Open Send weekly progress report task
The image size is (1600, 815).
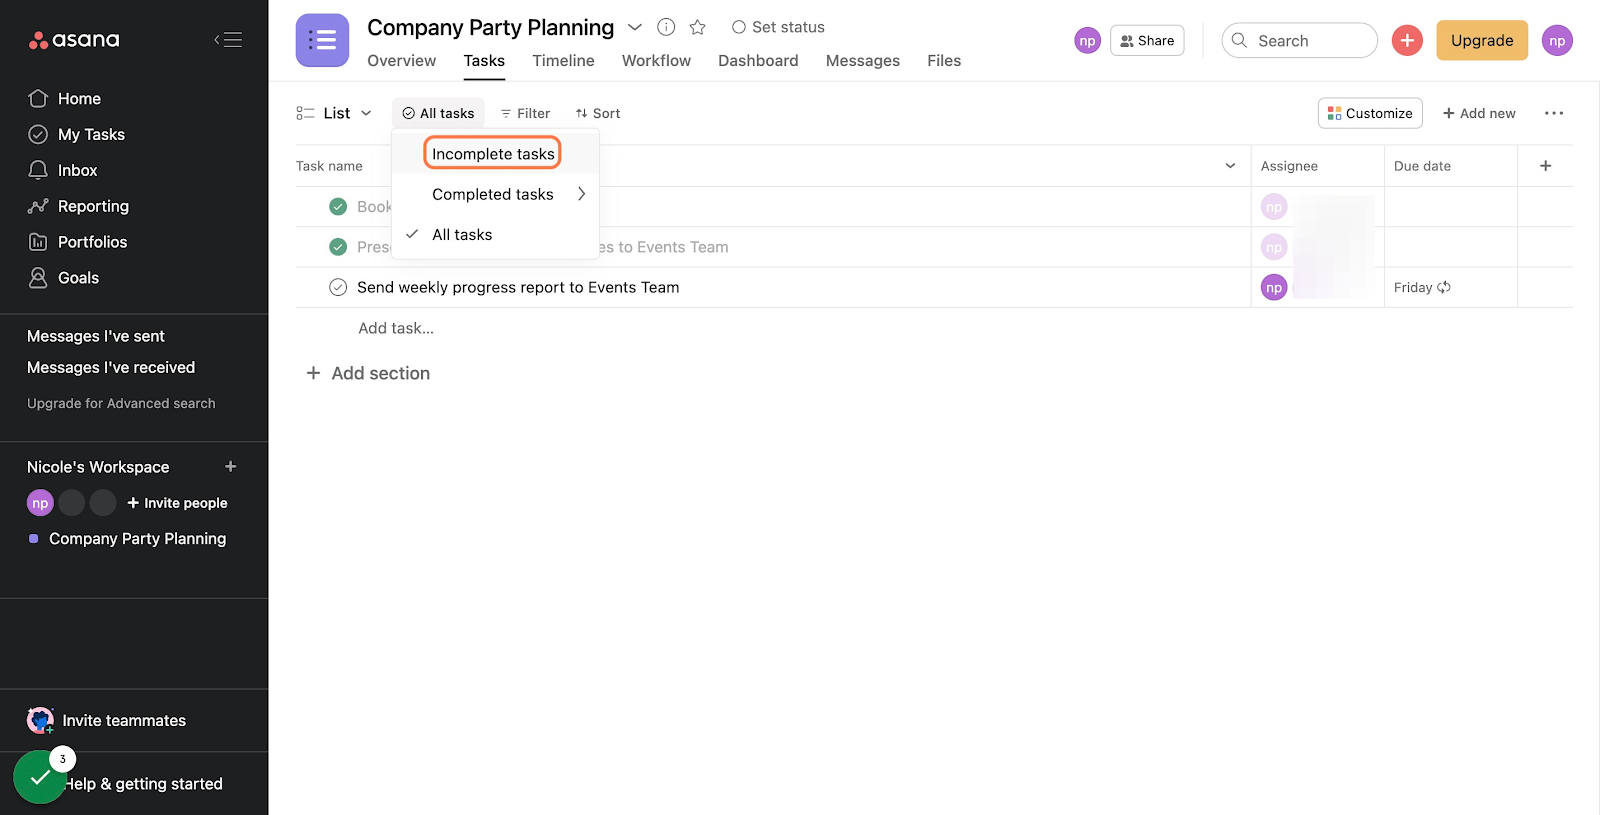click(518, 287)
